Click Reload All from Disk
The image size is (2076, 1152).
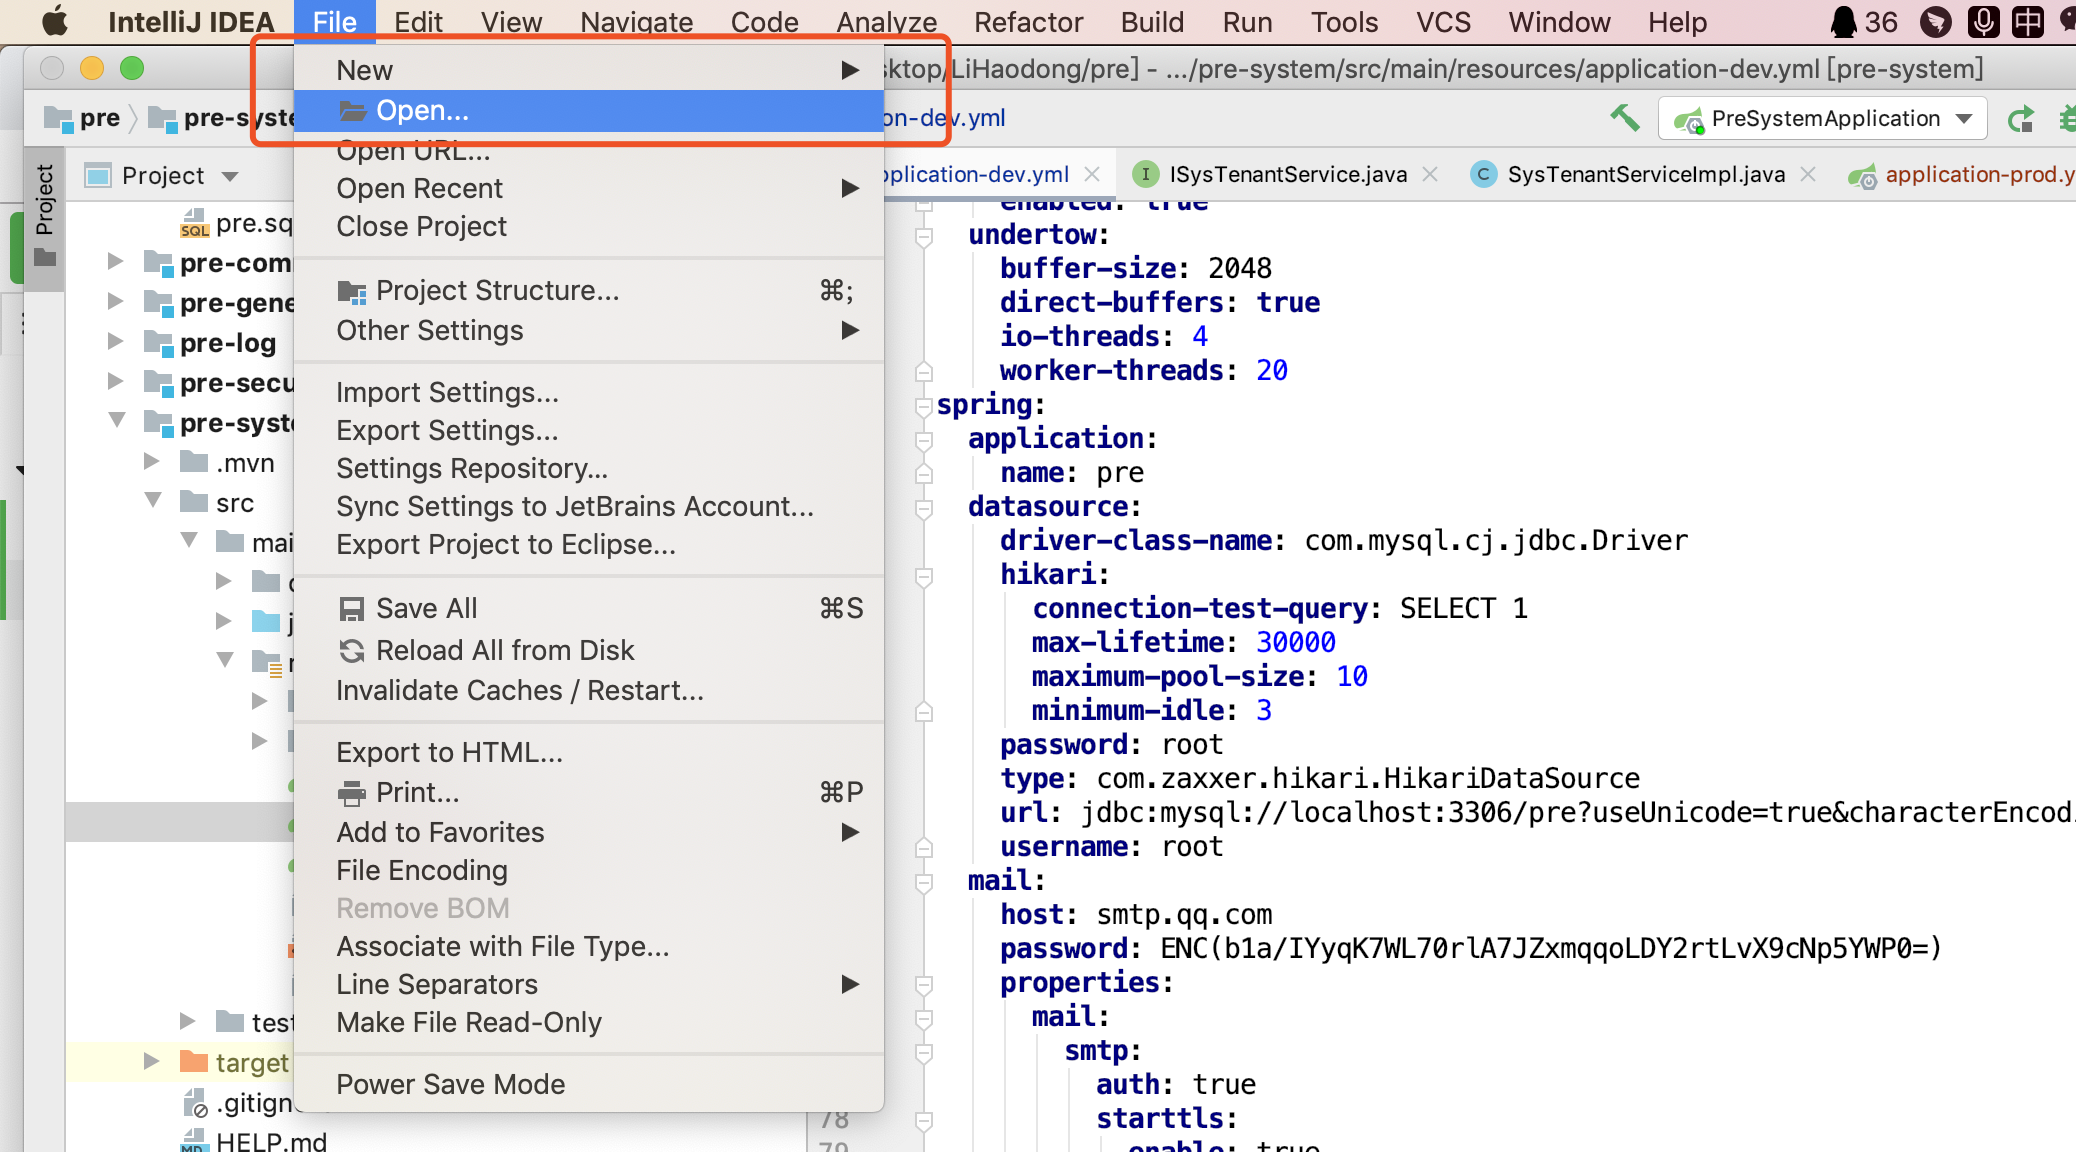588,650
